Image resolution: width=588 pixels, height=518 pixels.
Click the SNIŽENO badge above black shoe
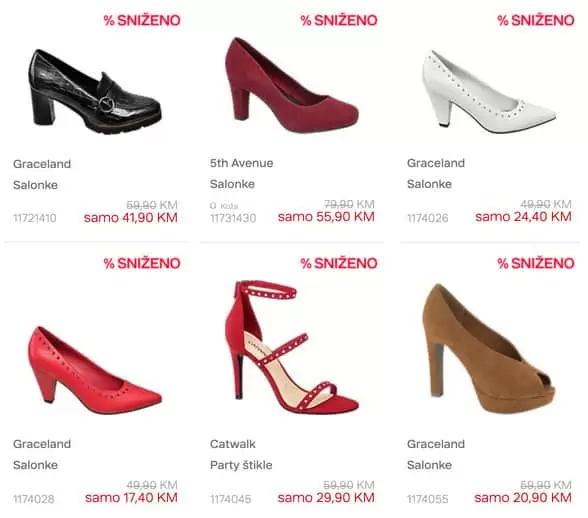142,20
